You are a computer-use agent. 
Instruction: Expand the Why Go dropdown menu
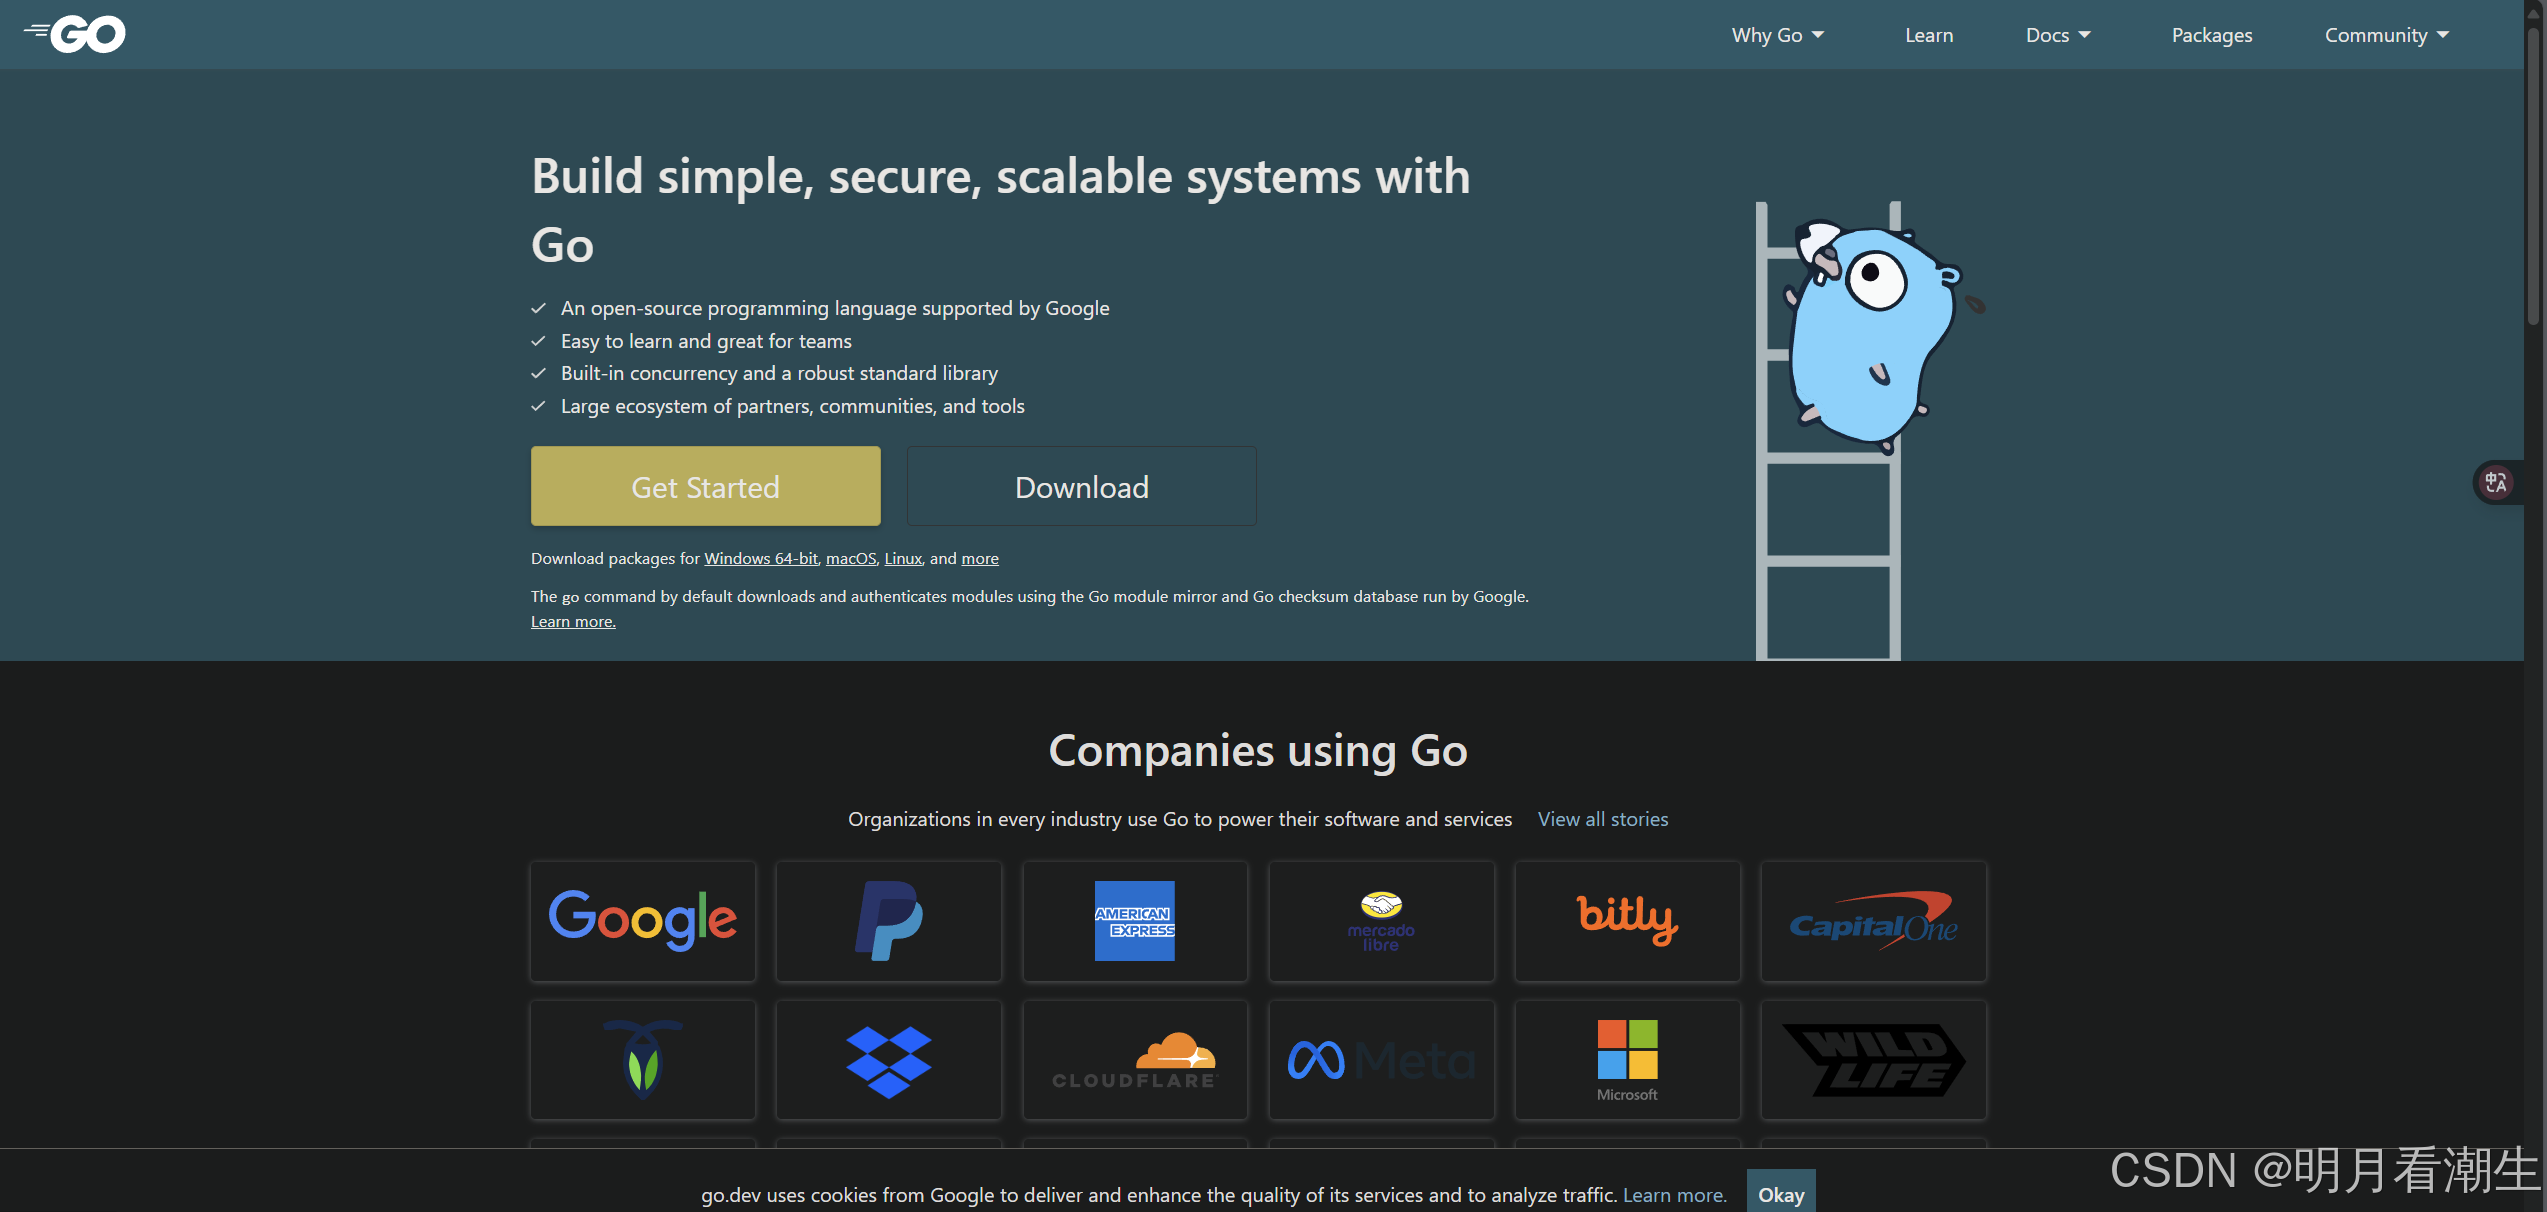1778,35
